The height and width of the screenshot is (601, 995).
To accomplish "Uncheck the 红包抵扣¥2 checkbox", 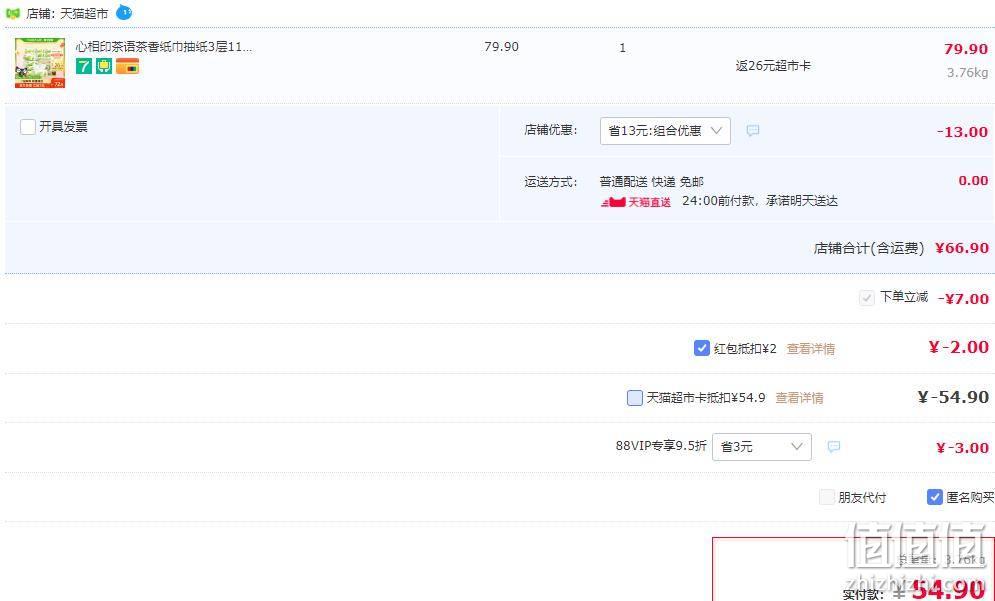I will click(x=701, y=348).
